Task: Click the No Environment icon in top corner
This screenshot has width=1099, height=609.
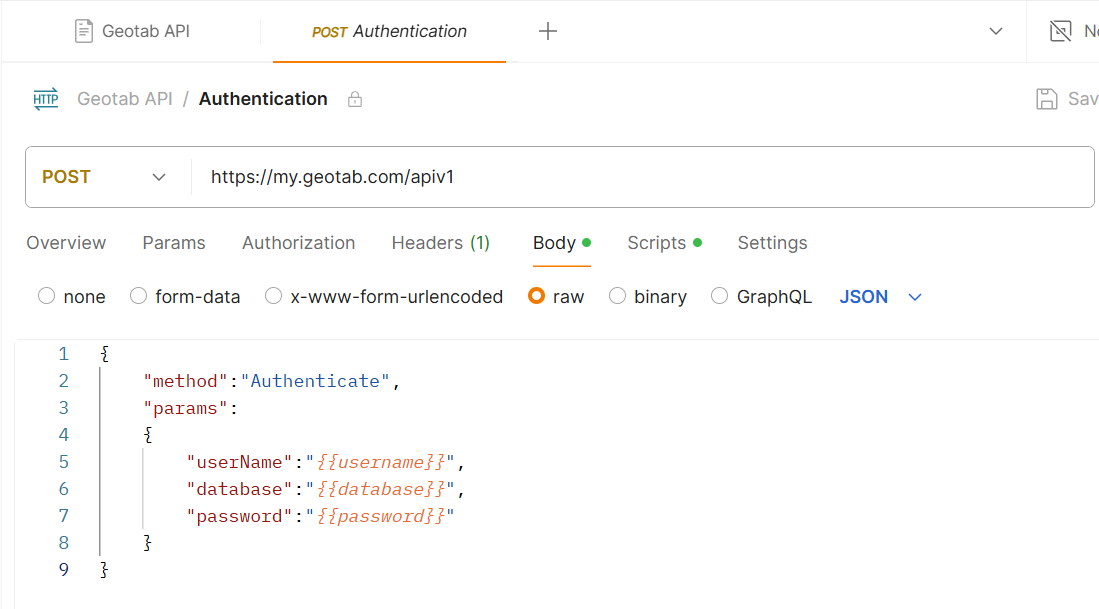Action: coord(1061,31)
